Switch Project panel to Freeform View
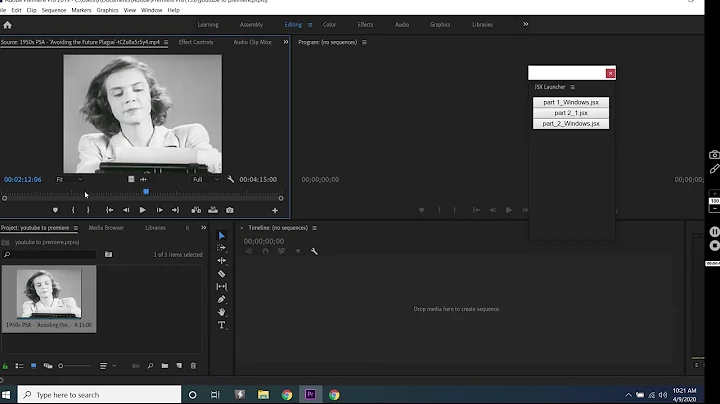This screenshot has width=720, height=404. pos(48,366)
